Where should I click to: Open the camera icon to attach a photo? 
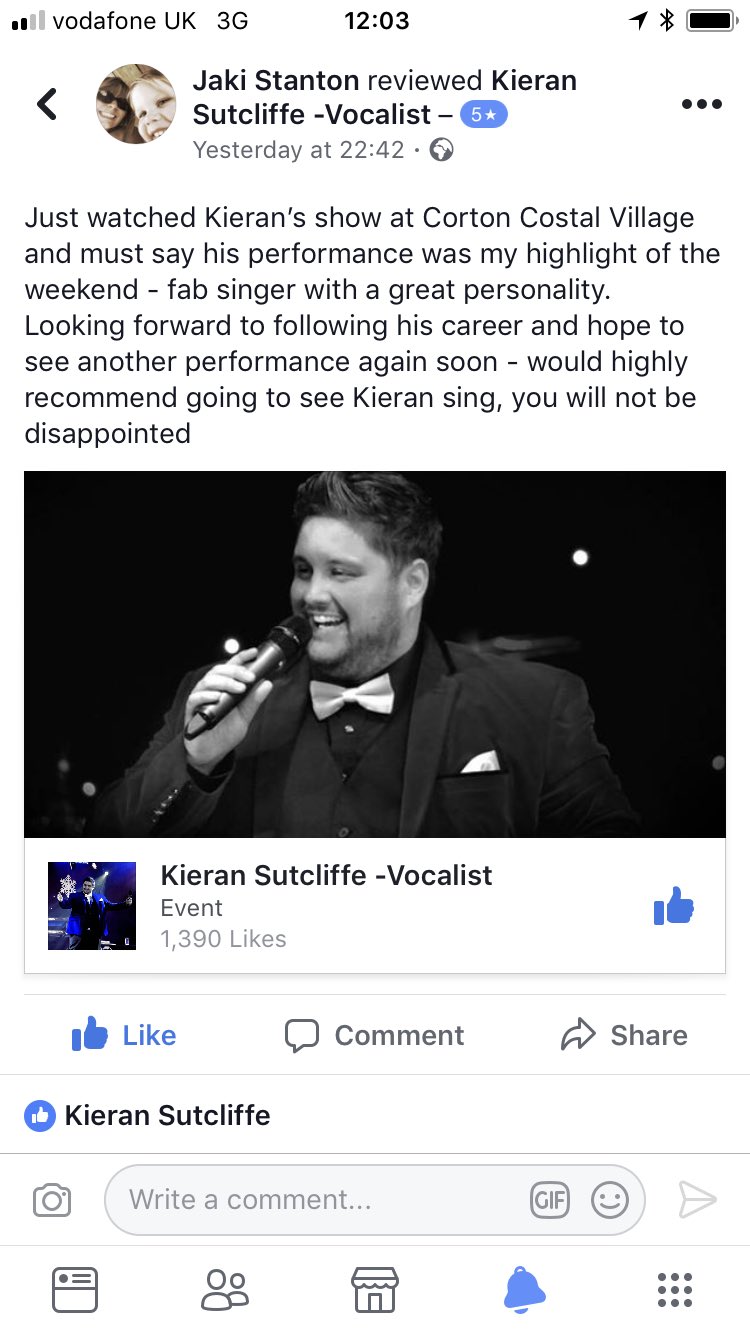[x=52, y=1199]
